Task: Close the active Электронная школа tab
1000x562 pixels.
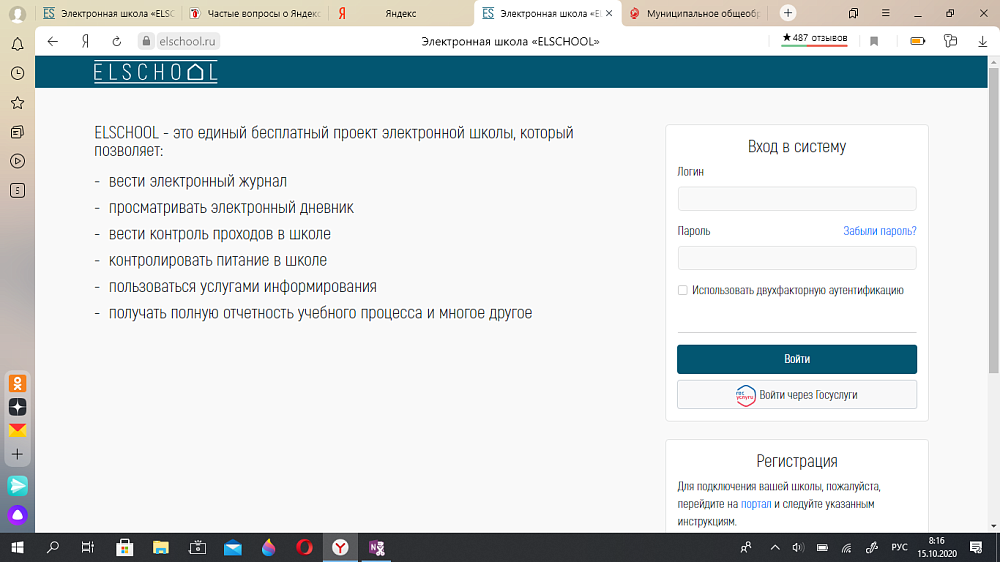Action: (x=609, y=13)
